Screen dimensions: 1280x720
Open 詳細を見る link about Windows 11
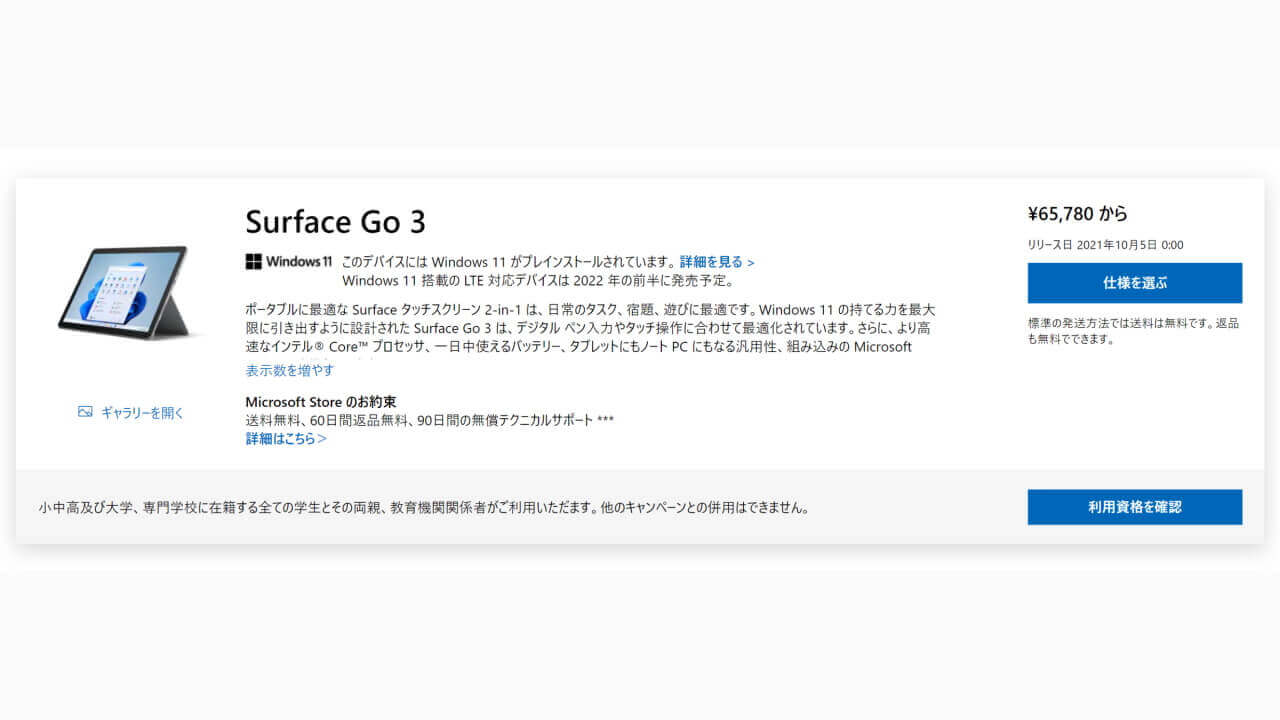pos(712,262)
